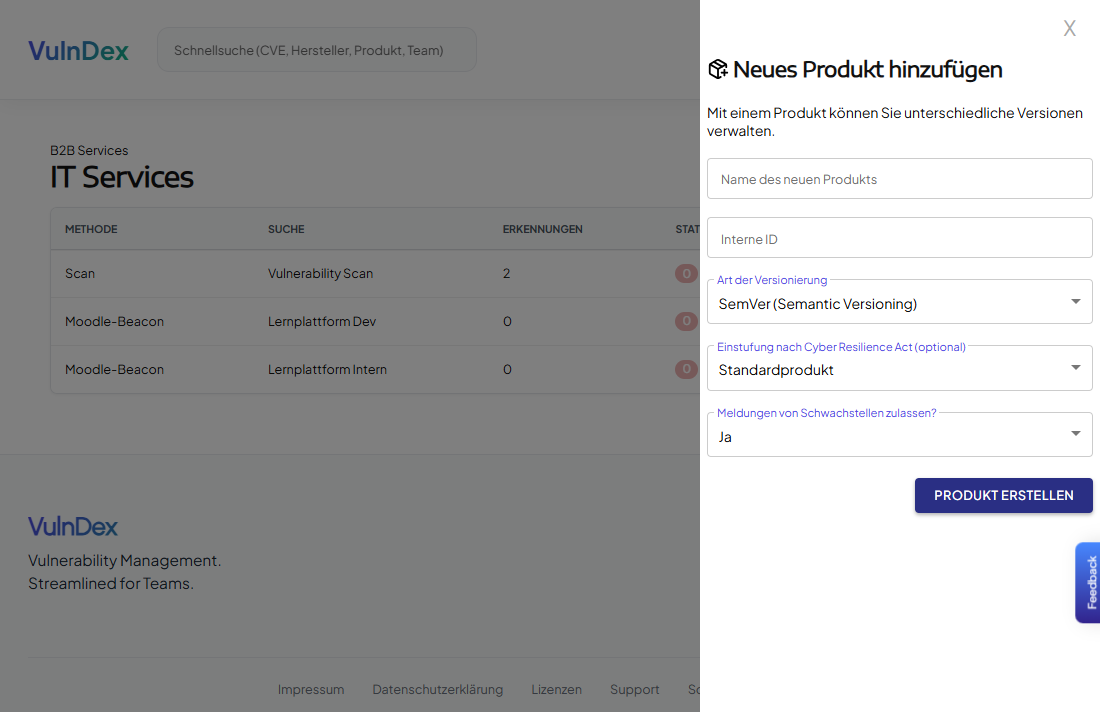Image resolution: width=1100 pixels, height=712 pixels.
Task: Click the B2B Services breadcrumb
Action: [89, 150]
